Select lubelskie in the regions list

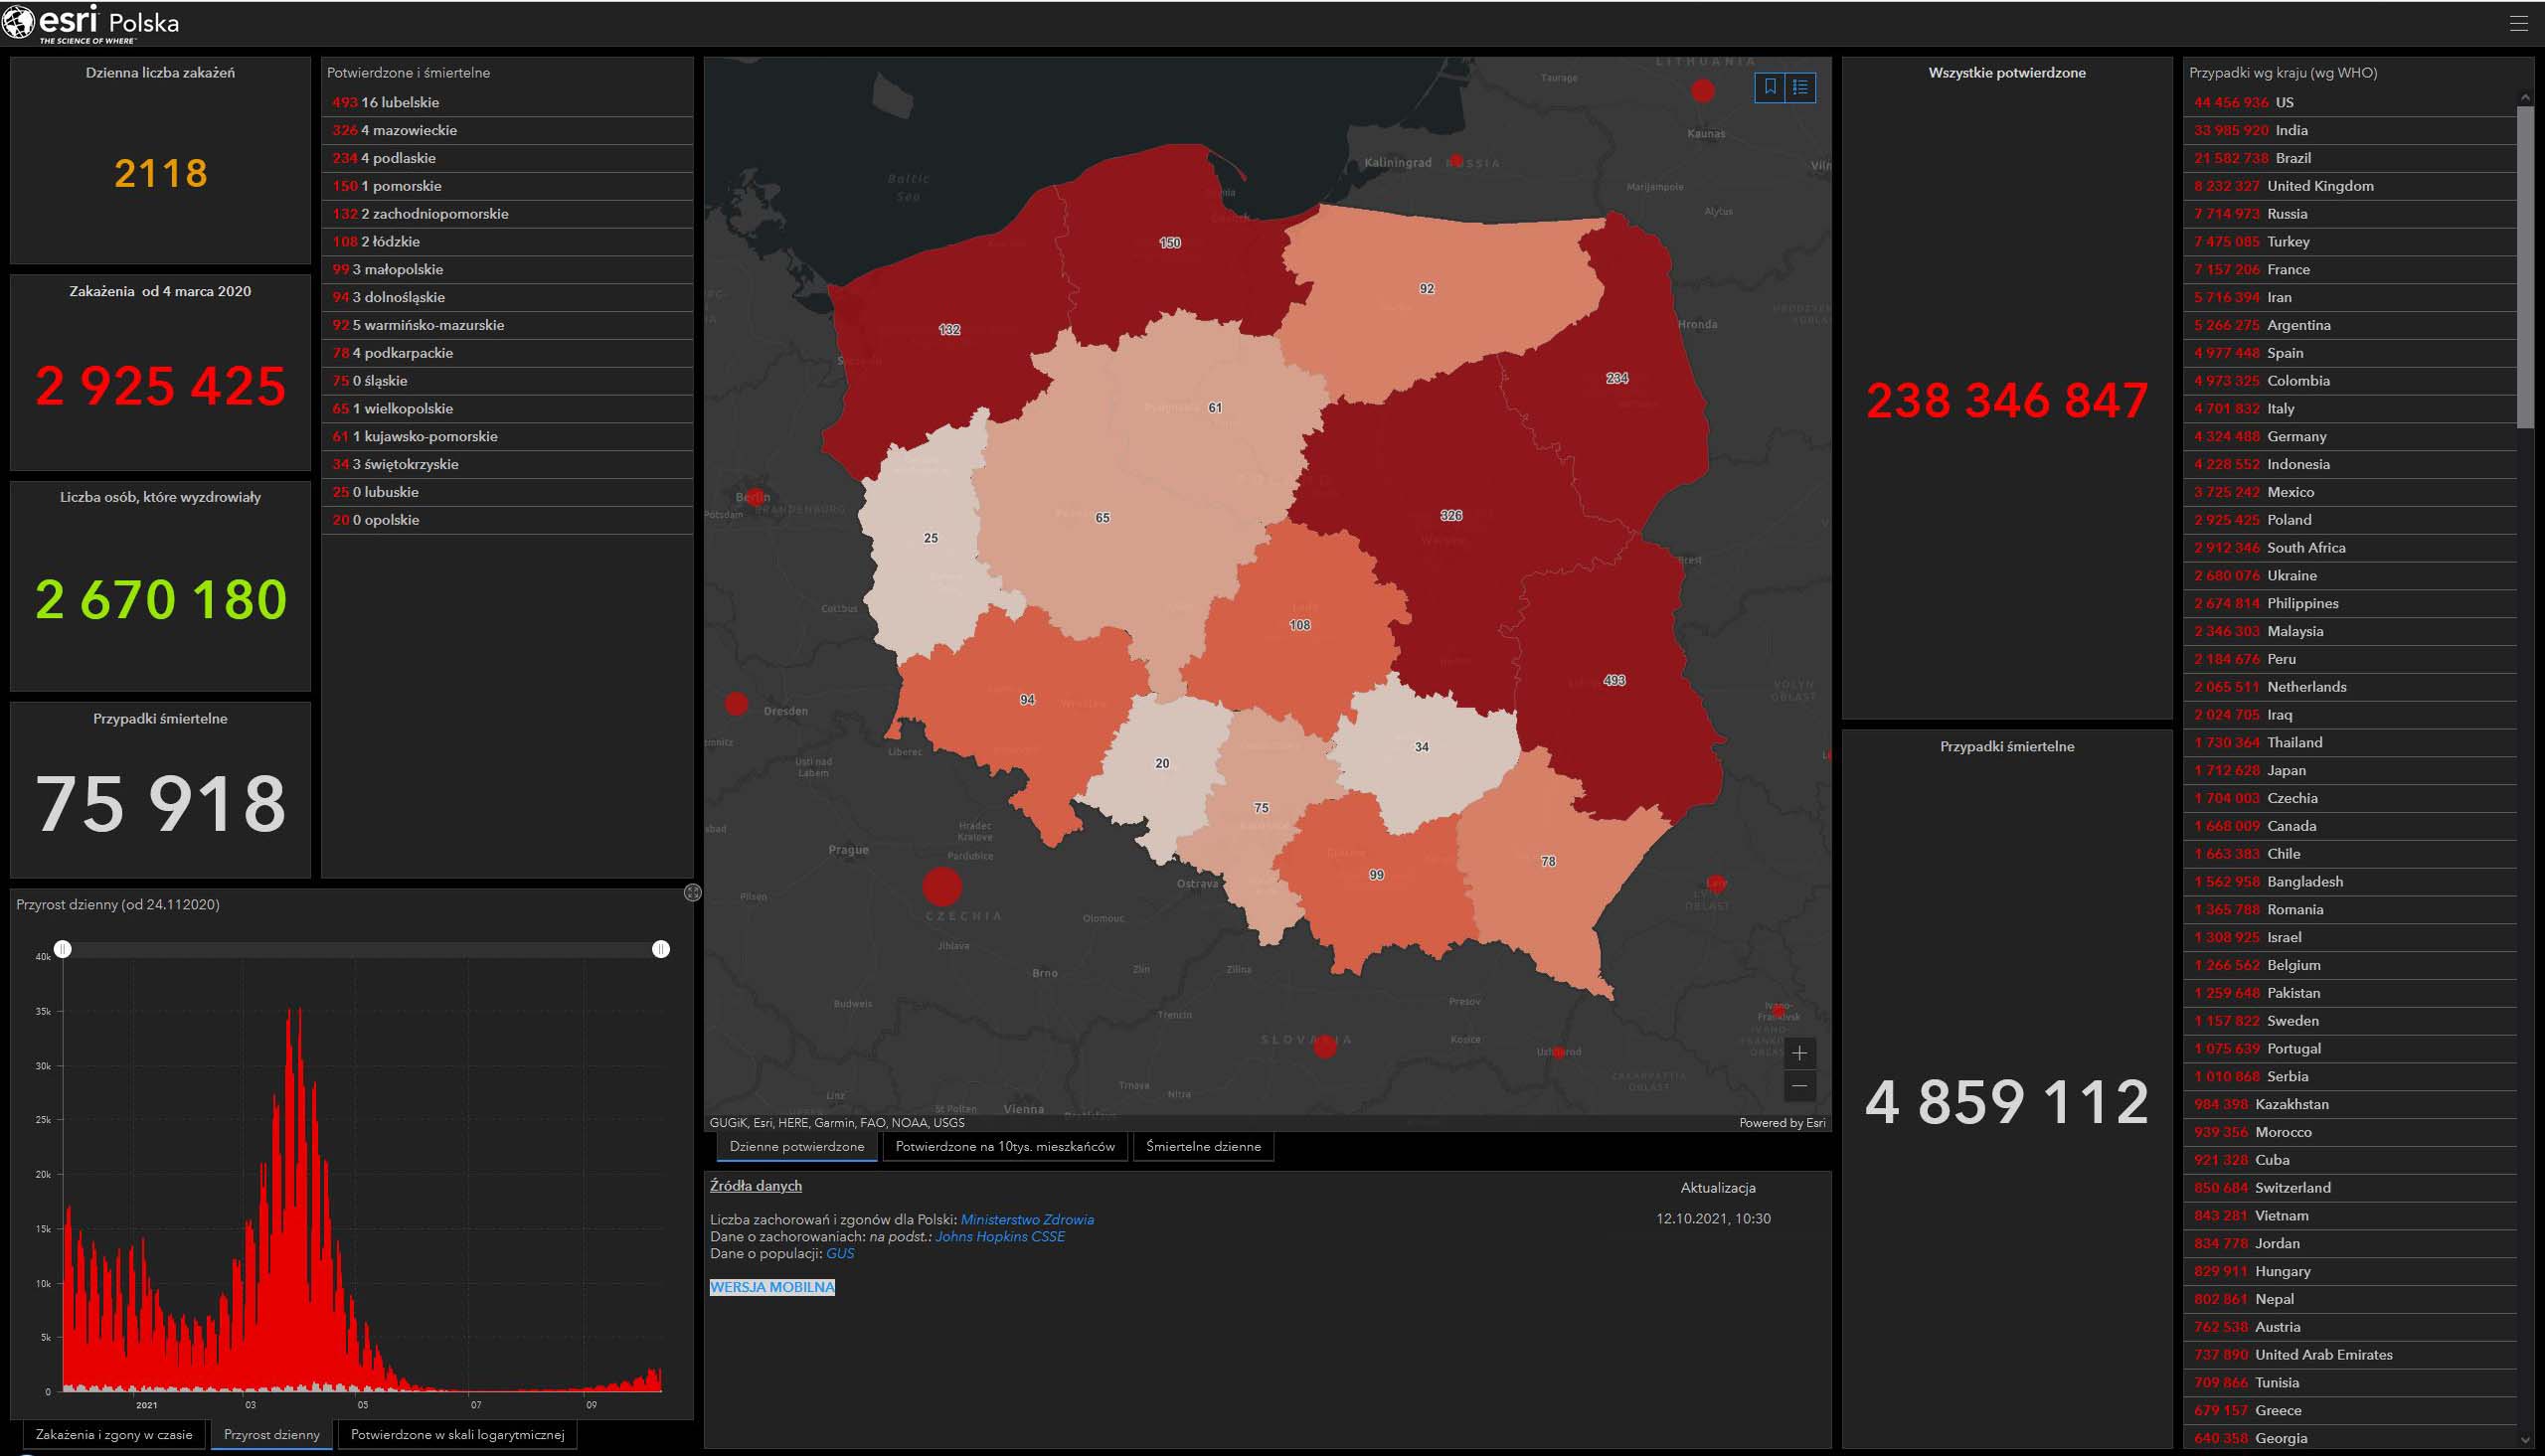click(x=400, y=102)
